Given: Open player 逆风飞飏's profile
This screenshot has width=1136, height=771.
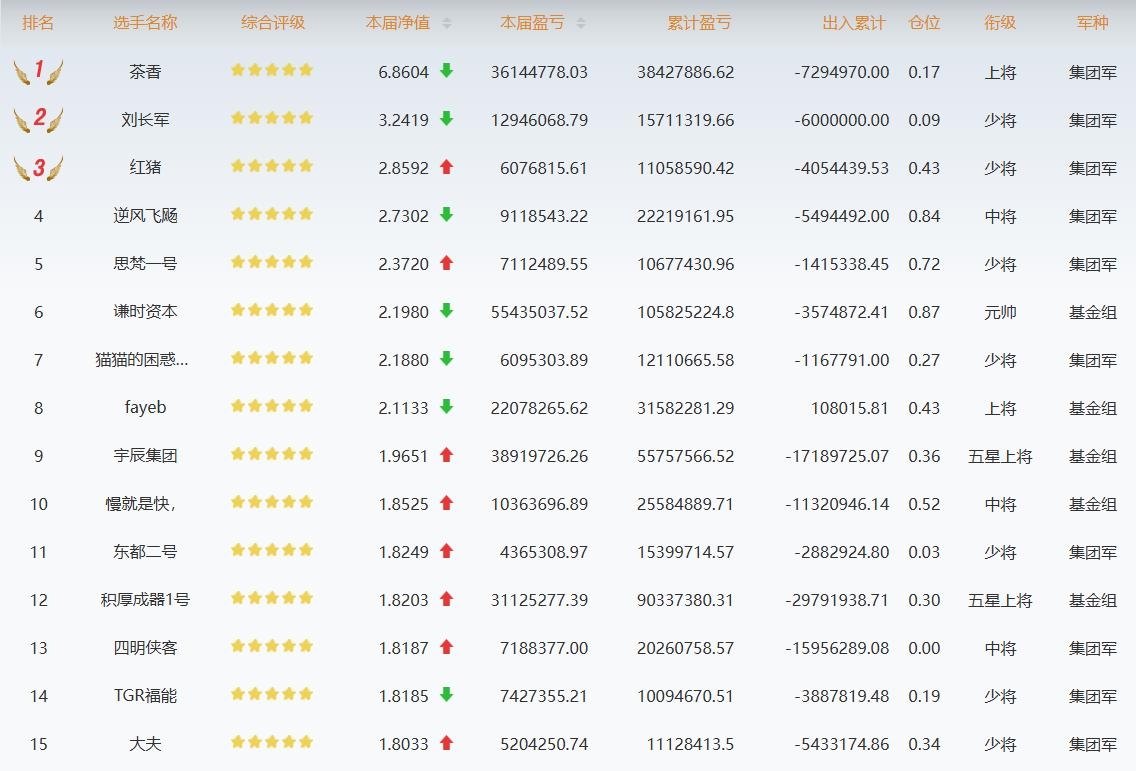Looking at the screenshot, I should (145, 216).
